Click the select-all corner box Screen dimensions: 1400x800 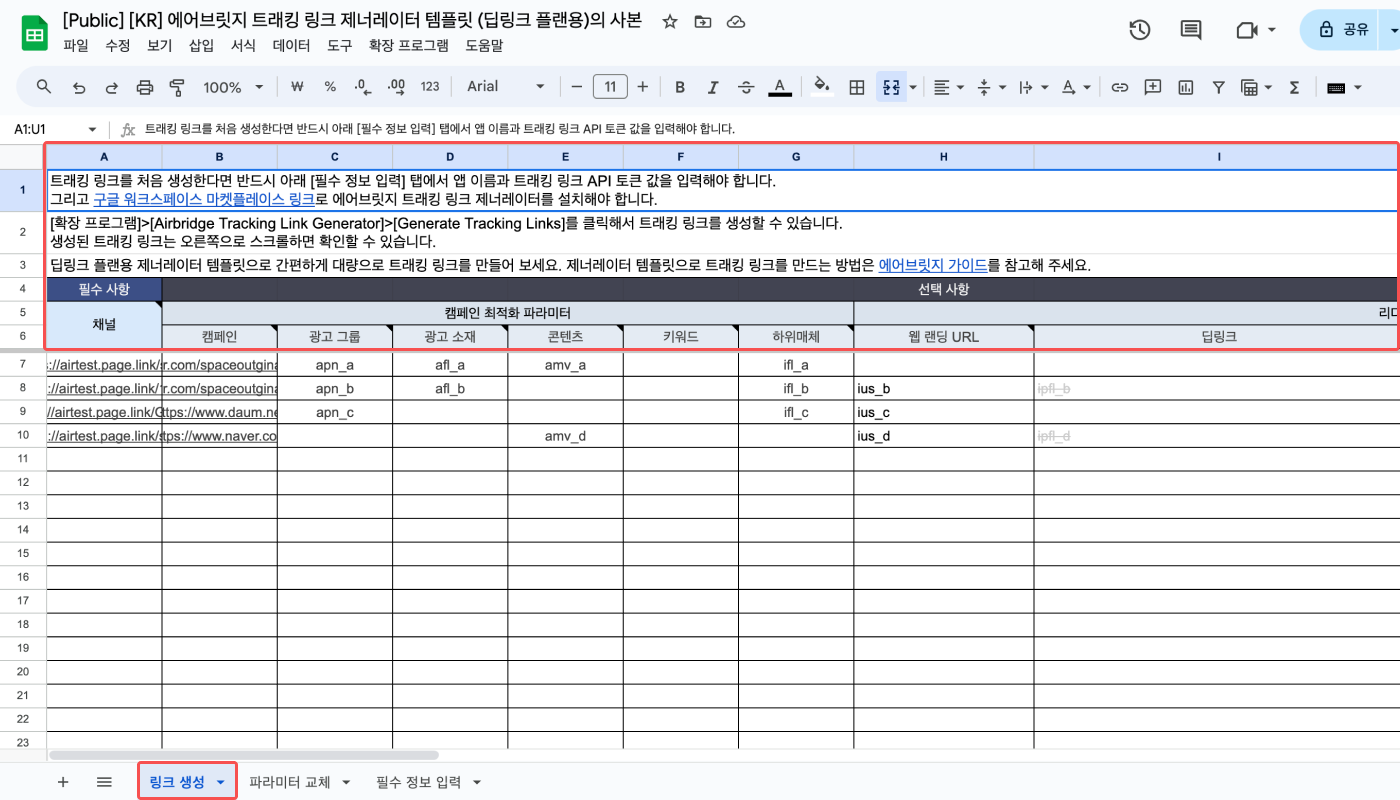tap(23, 157)
